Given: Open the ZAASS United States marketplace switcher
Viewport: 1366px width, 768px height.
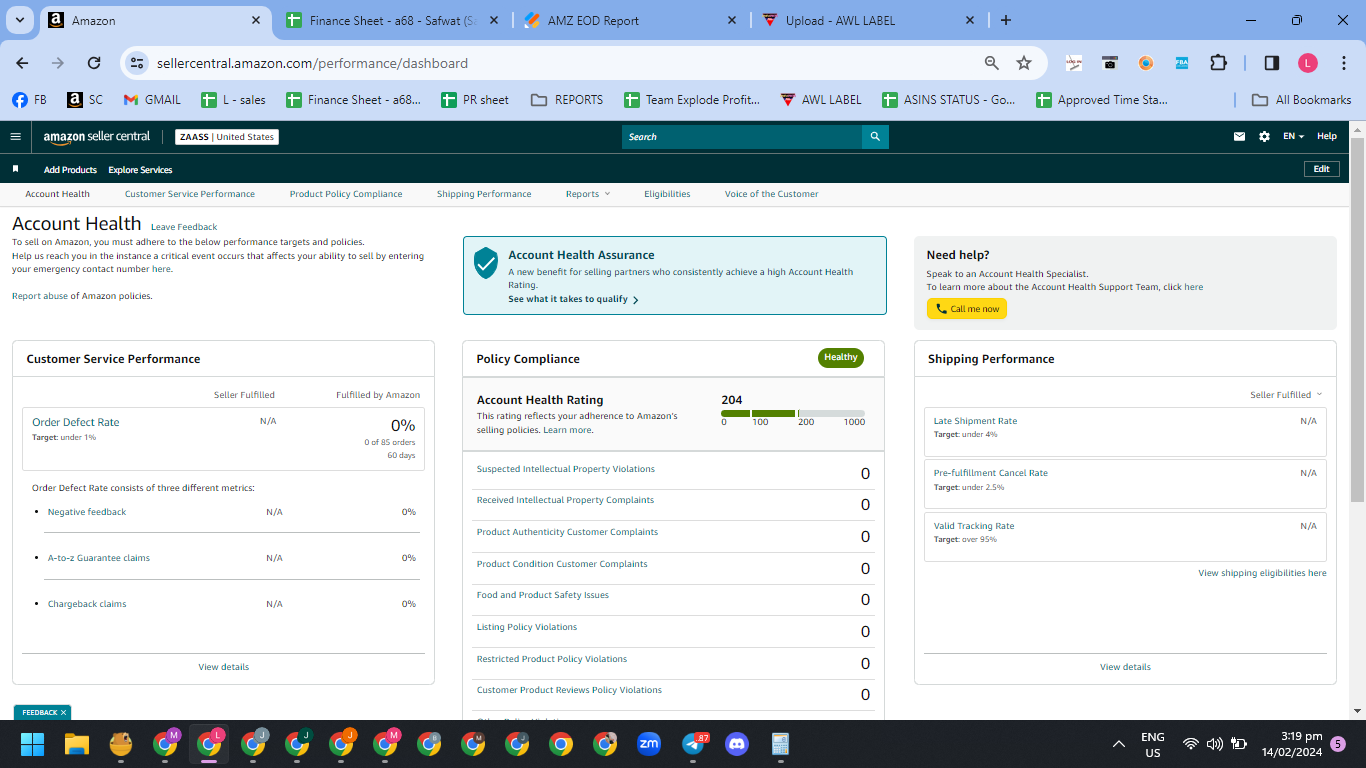Looking at the screenshot, I should [x=227, y=137].
